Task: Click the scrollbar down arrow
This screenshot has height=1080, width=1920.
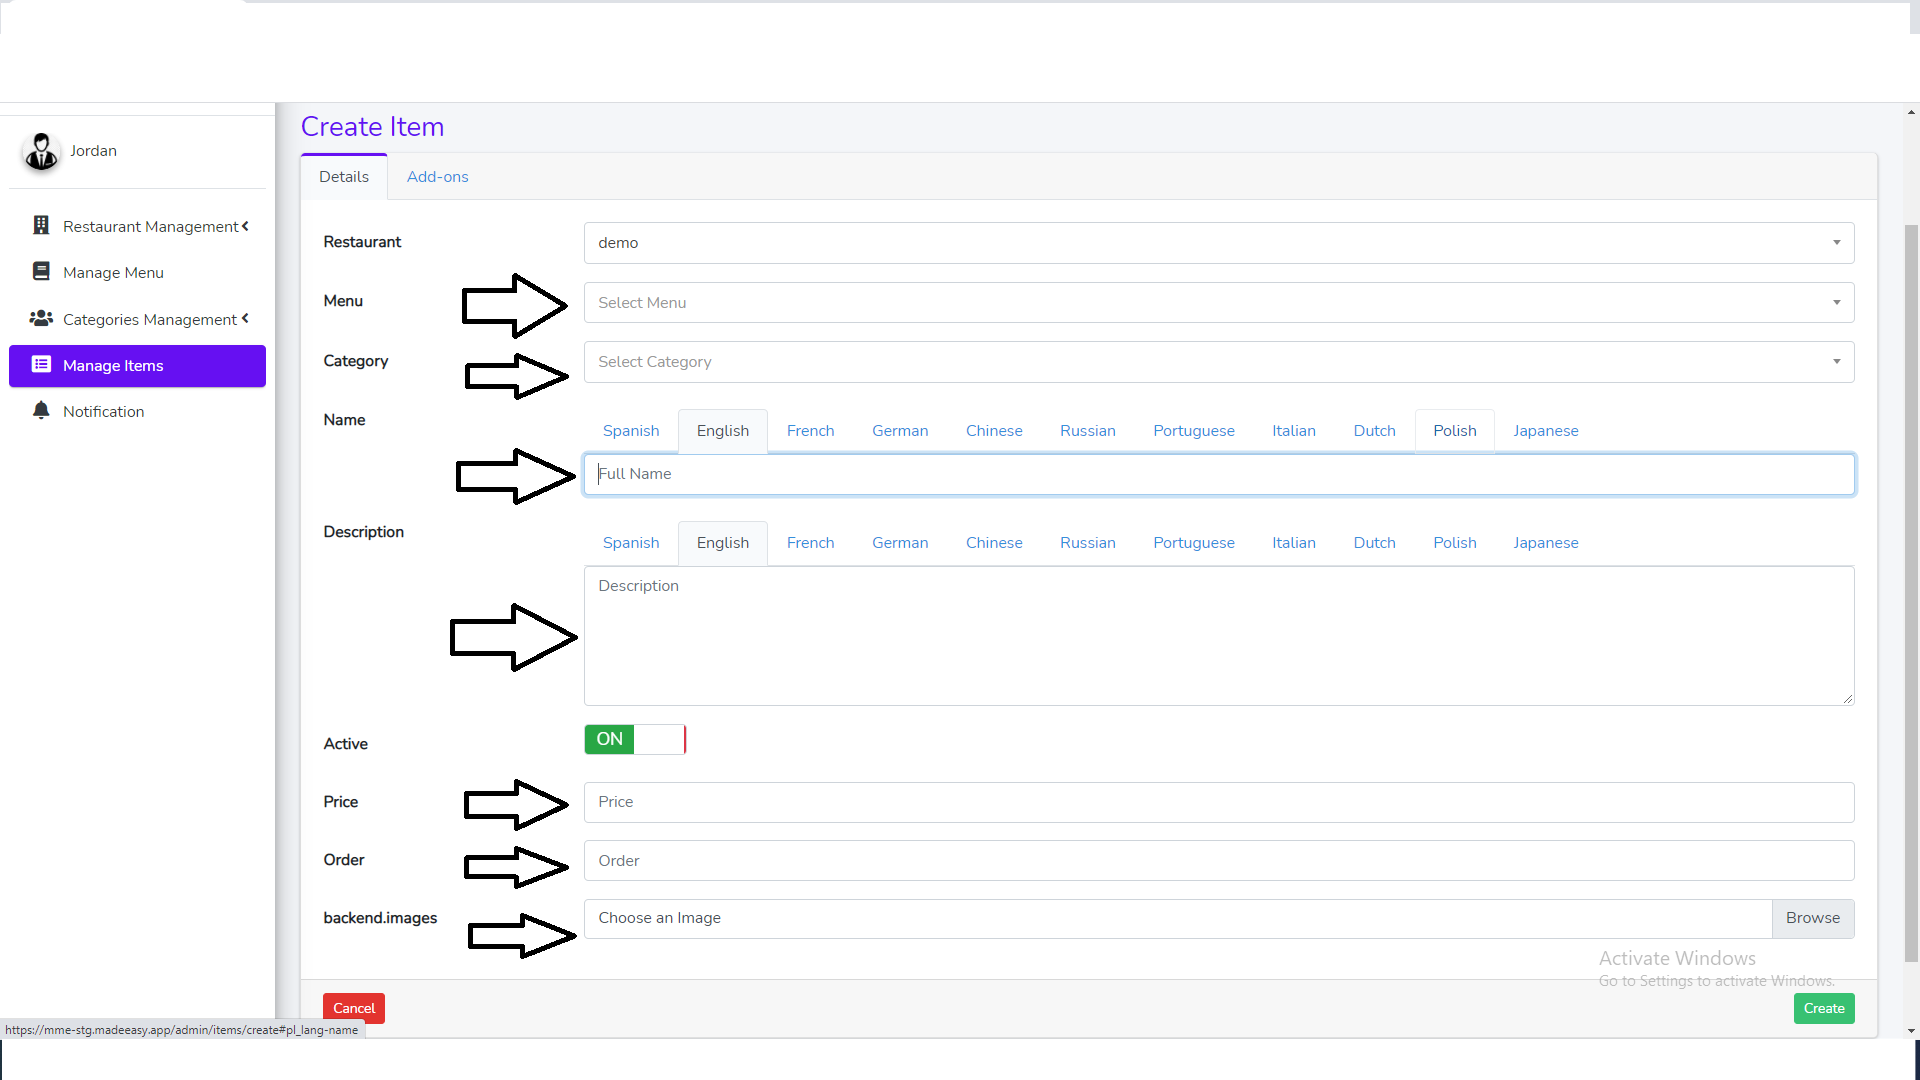Action: 1912,1030
